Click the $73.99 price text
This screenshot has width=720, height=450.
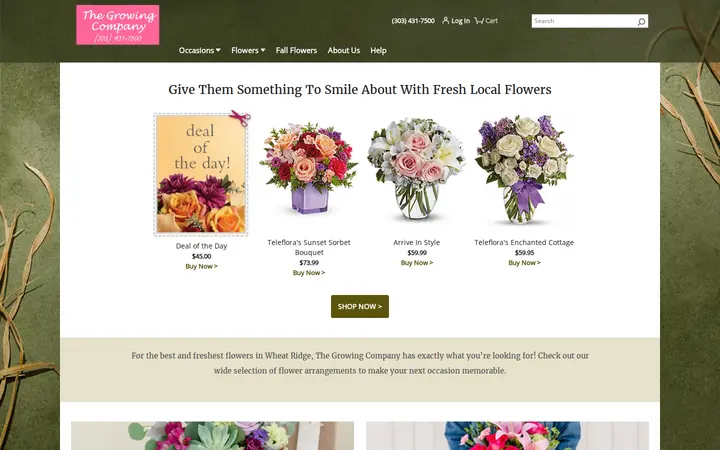[x=309, y=263]
